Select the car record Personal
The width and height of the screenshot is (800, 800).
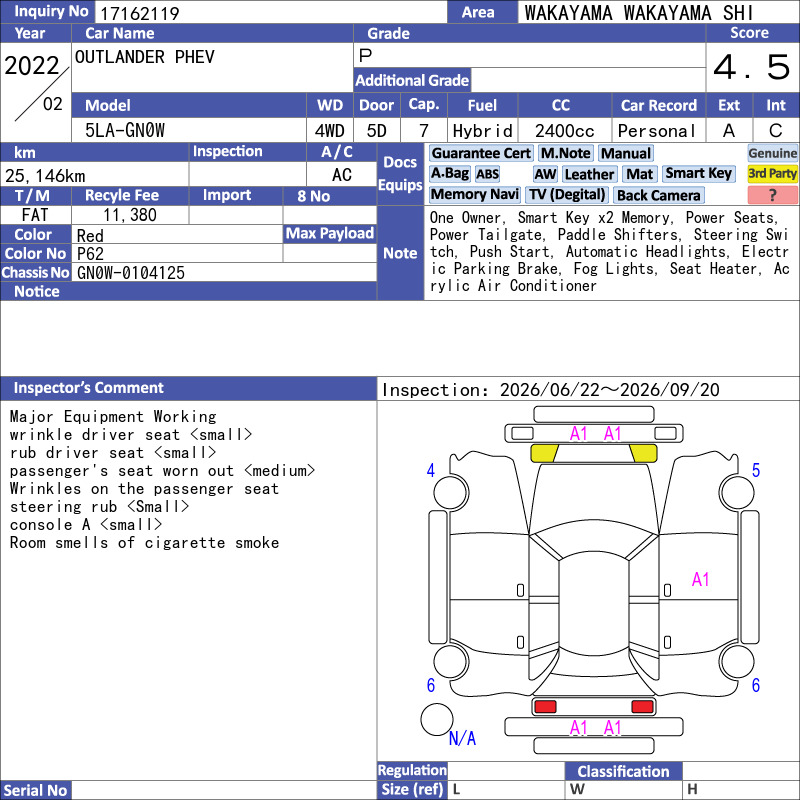pos(656,131)
